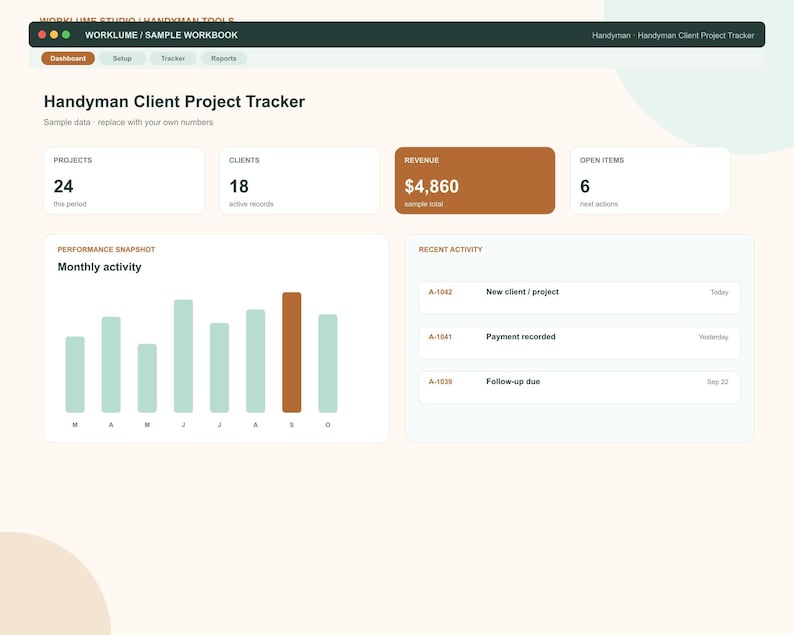Open the Revenue $4,860 card
Viewport: 794px width, 635px height.
coord(475,180)
